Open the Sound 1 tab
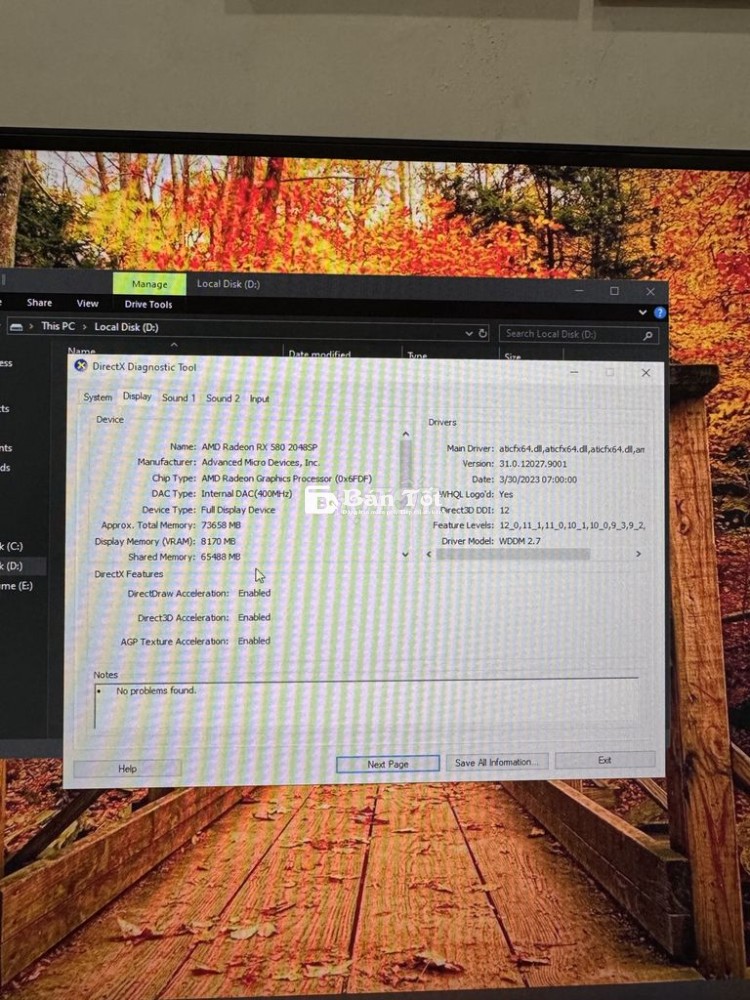Viewport: 750px width, 1000px height. (179, 398)
